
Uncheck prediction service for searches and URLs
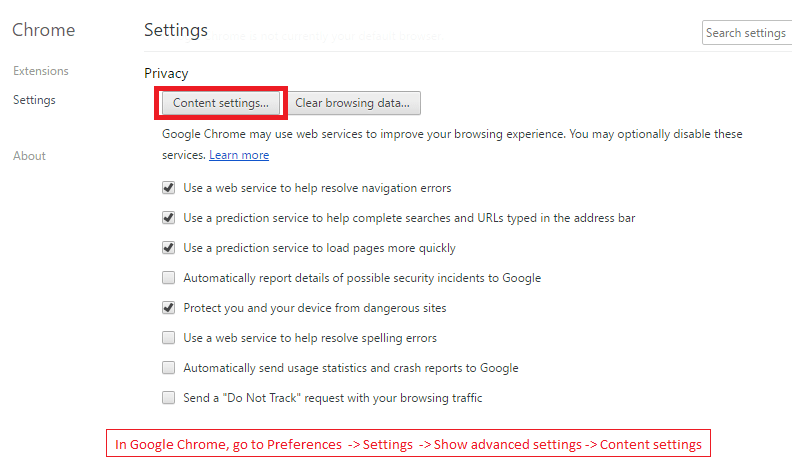tap(169, 218)
